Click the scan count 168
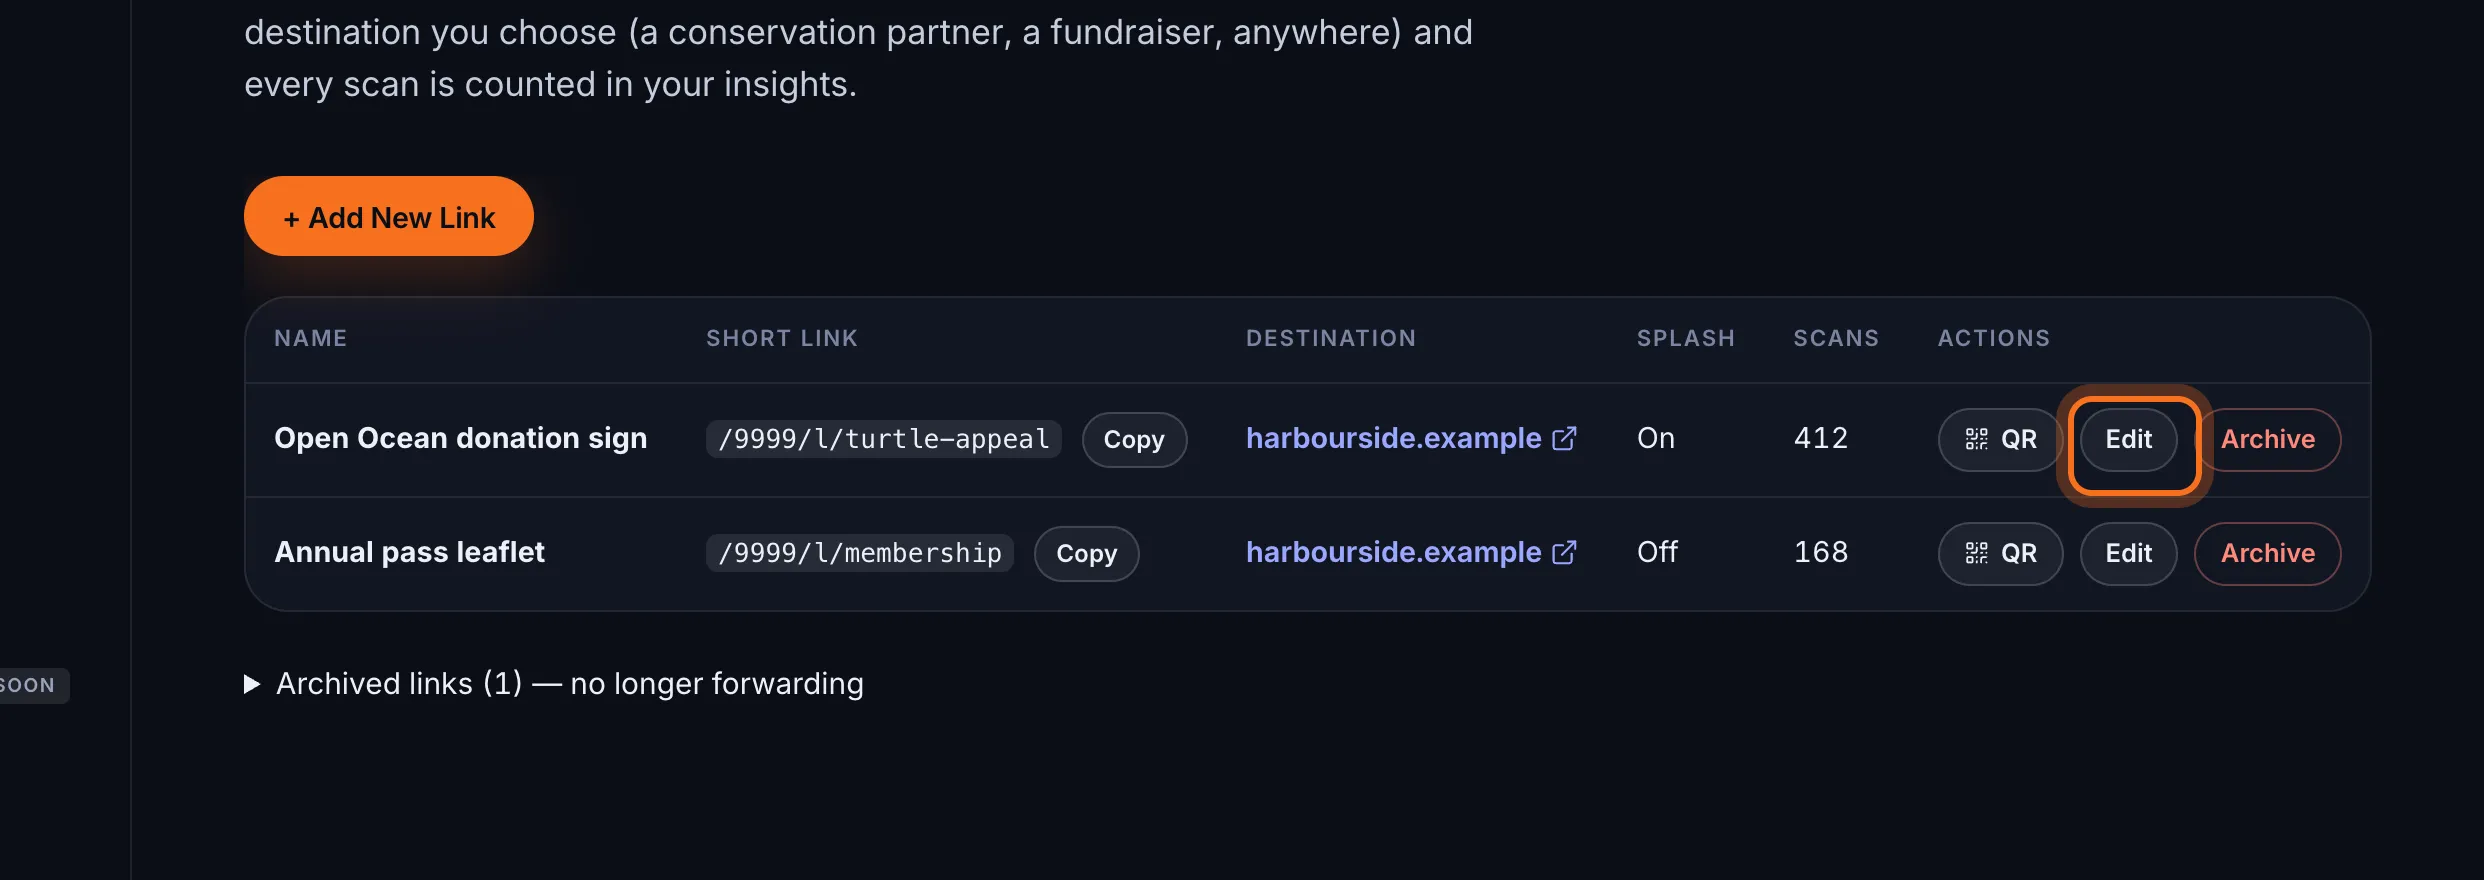Viewport: 2484px width, 880px height. [1821, 552]
